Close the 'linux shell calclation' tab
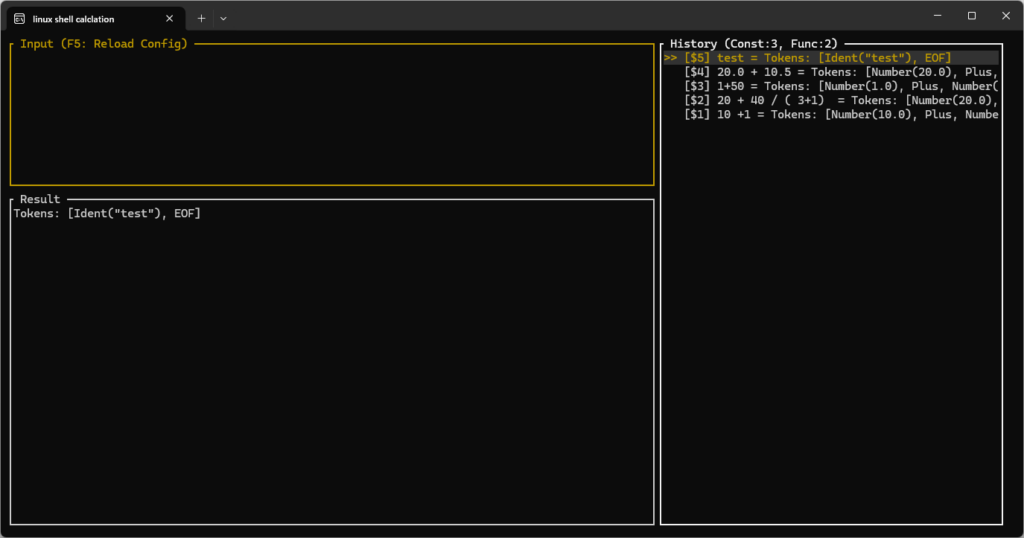Screen dimensions: 1024x538 [x=169, y=18]
